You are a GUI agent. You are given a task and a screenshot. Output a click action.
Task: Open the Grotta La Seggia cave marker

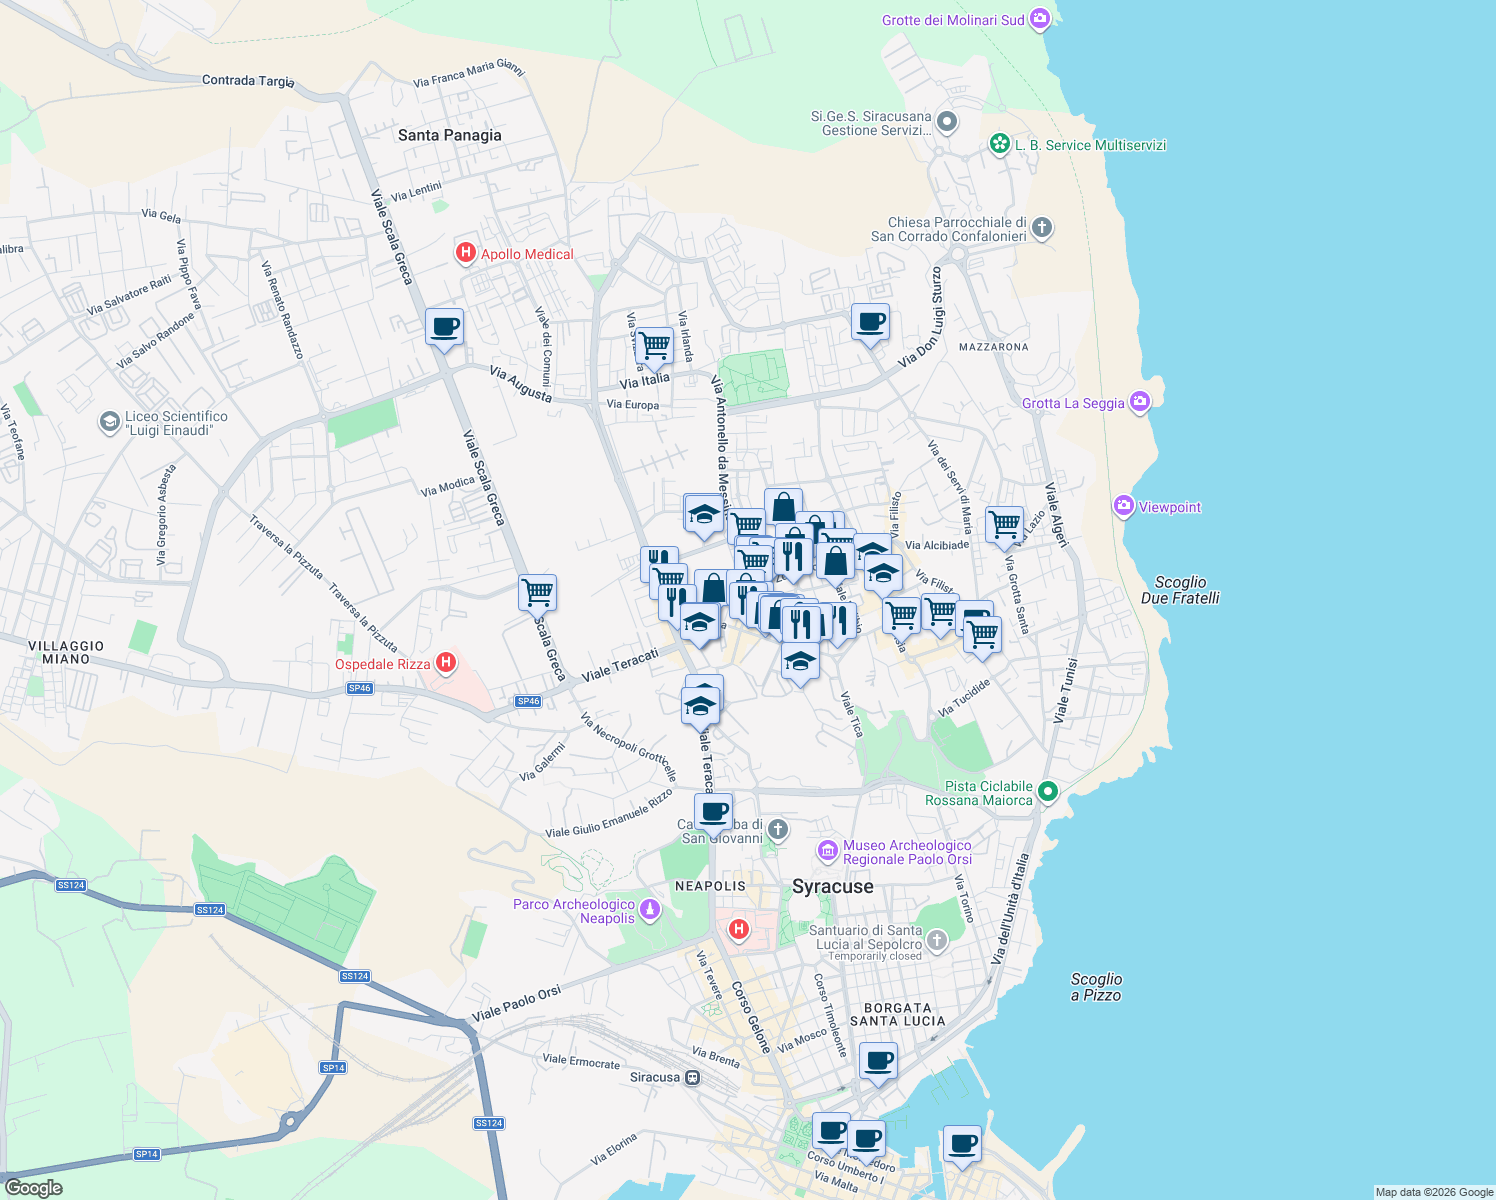point(1139,401)
